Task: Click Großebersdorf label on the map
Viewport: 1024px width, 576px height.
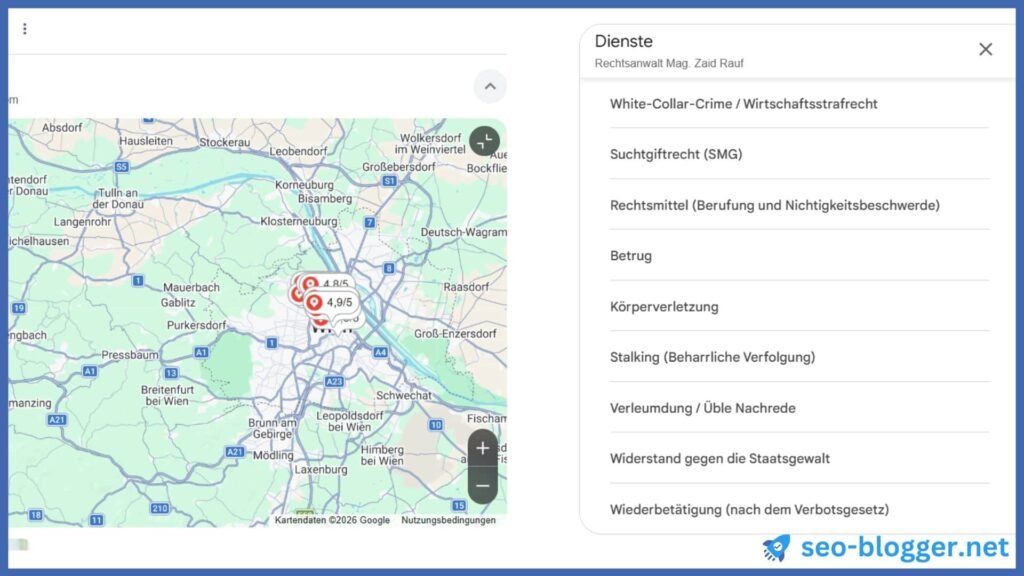Action: click(399, 167)
